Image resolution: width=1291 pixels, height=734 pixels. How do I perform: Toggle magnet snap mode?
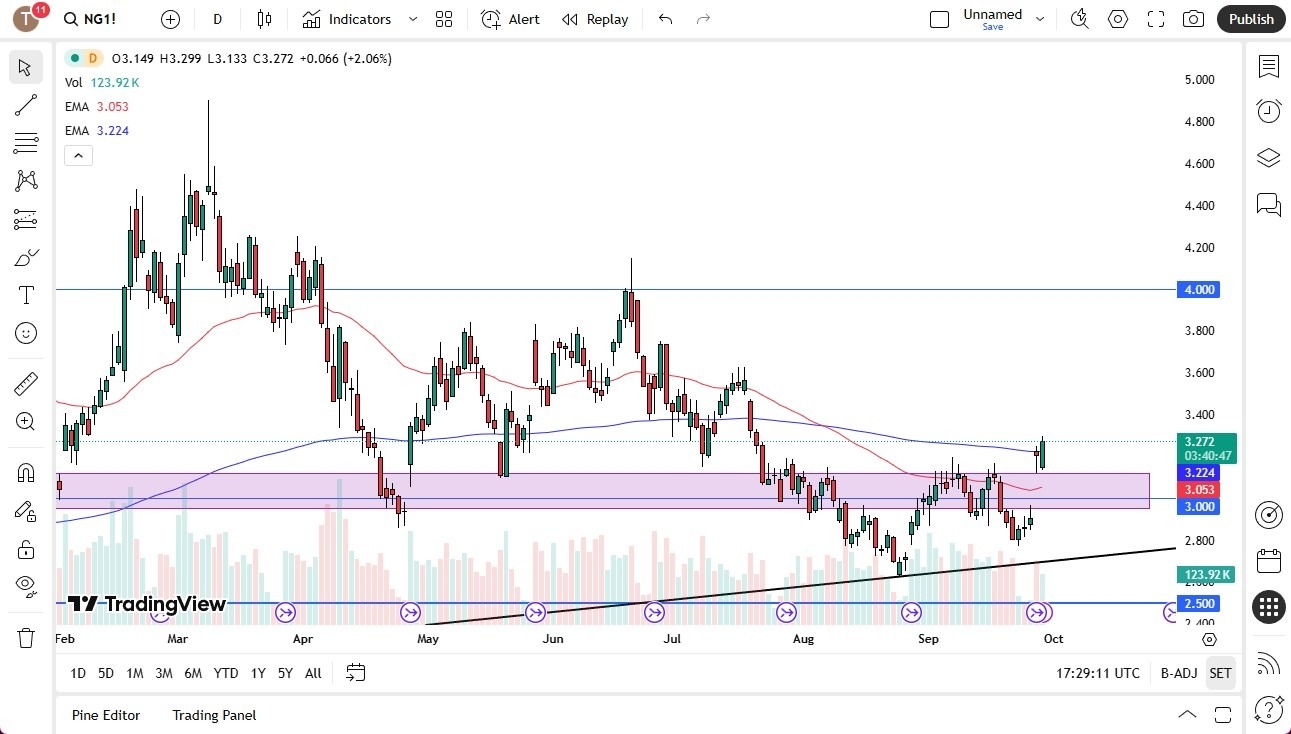click(x=26, y=472)
